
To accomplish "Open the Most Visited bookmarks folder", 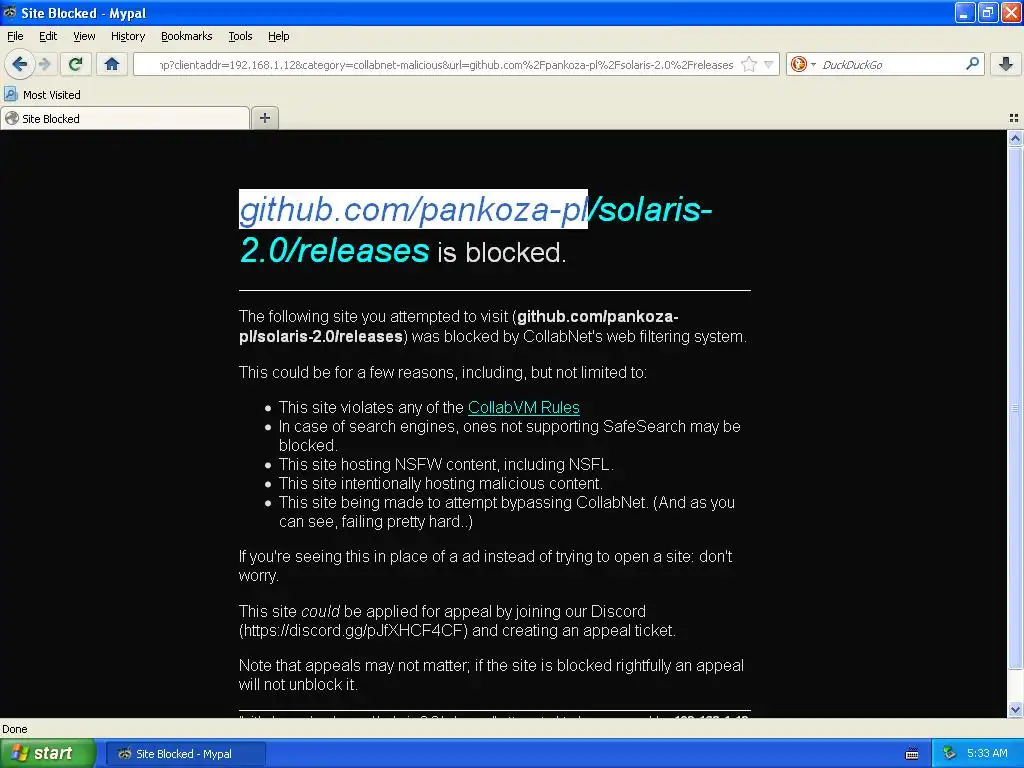I will coord(42,95).
